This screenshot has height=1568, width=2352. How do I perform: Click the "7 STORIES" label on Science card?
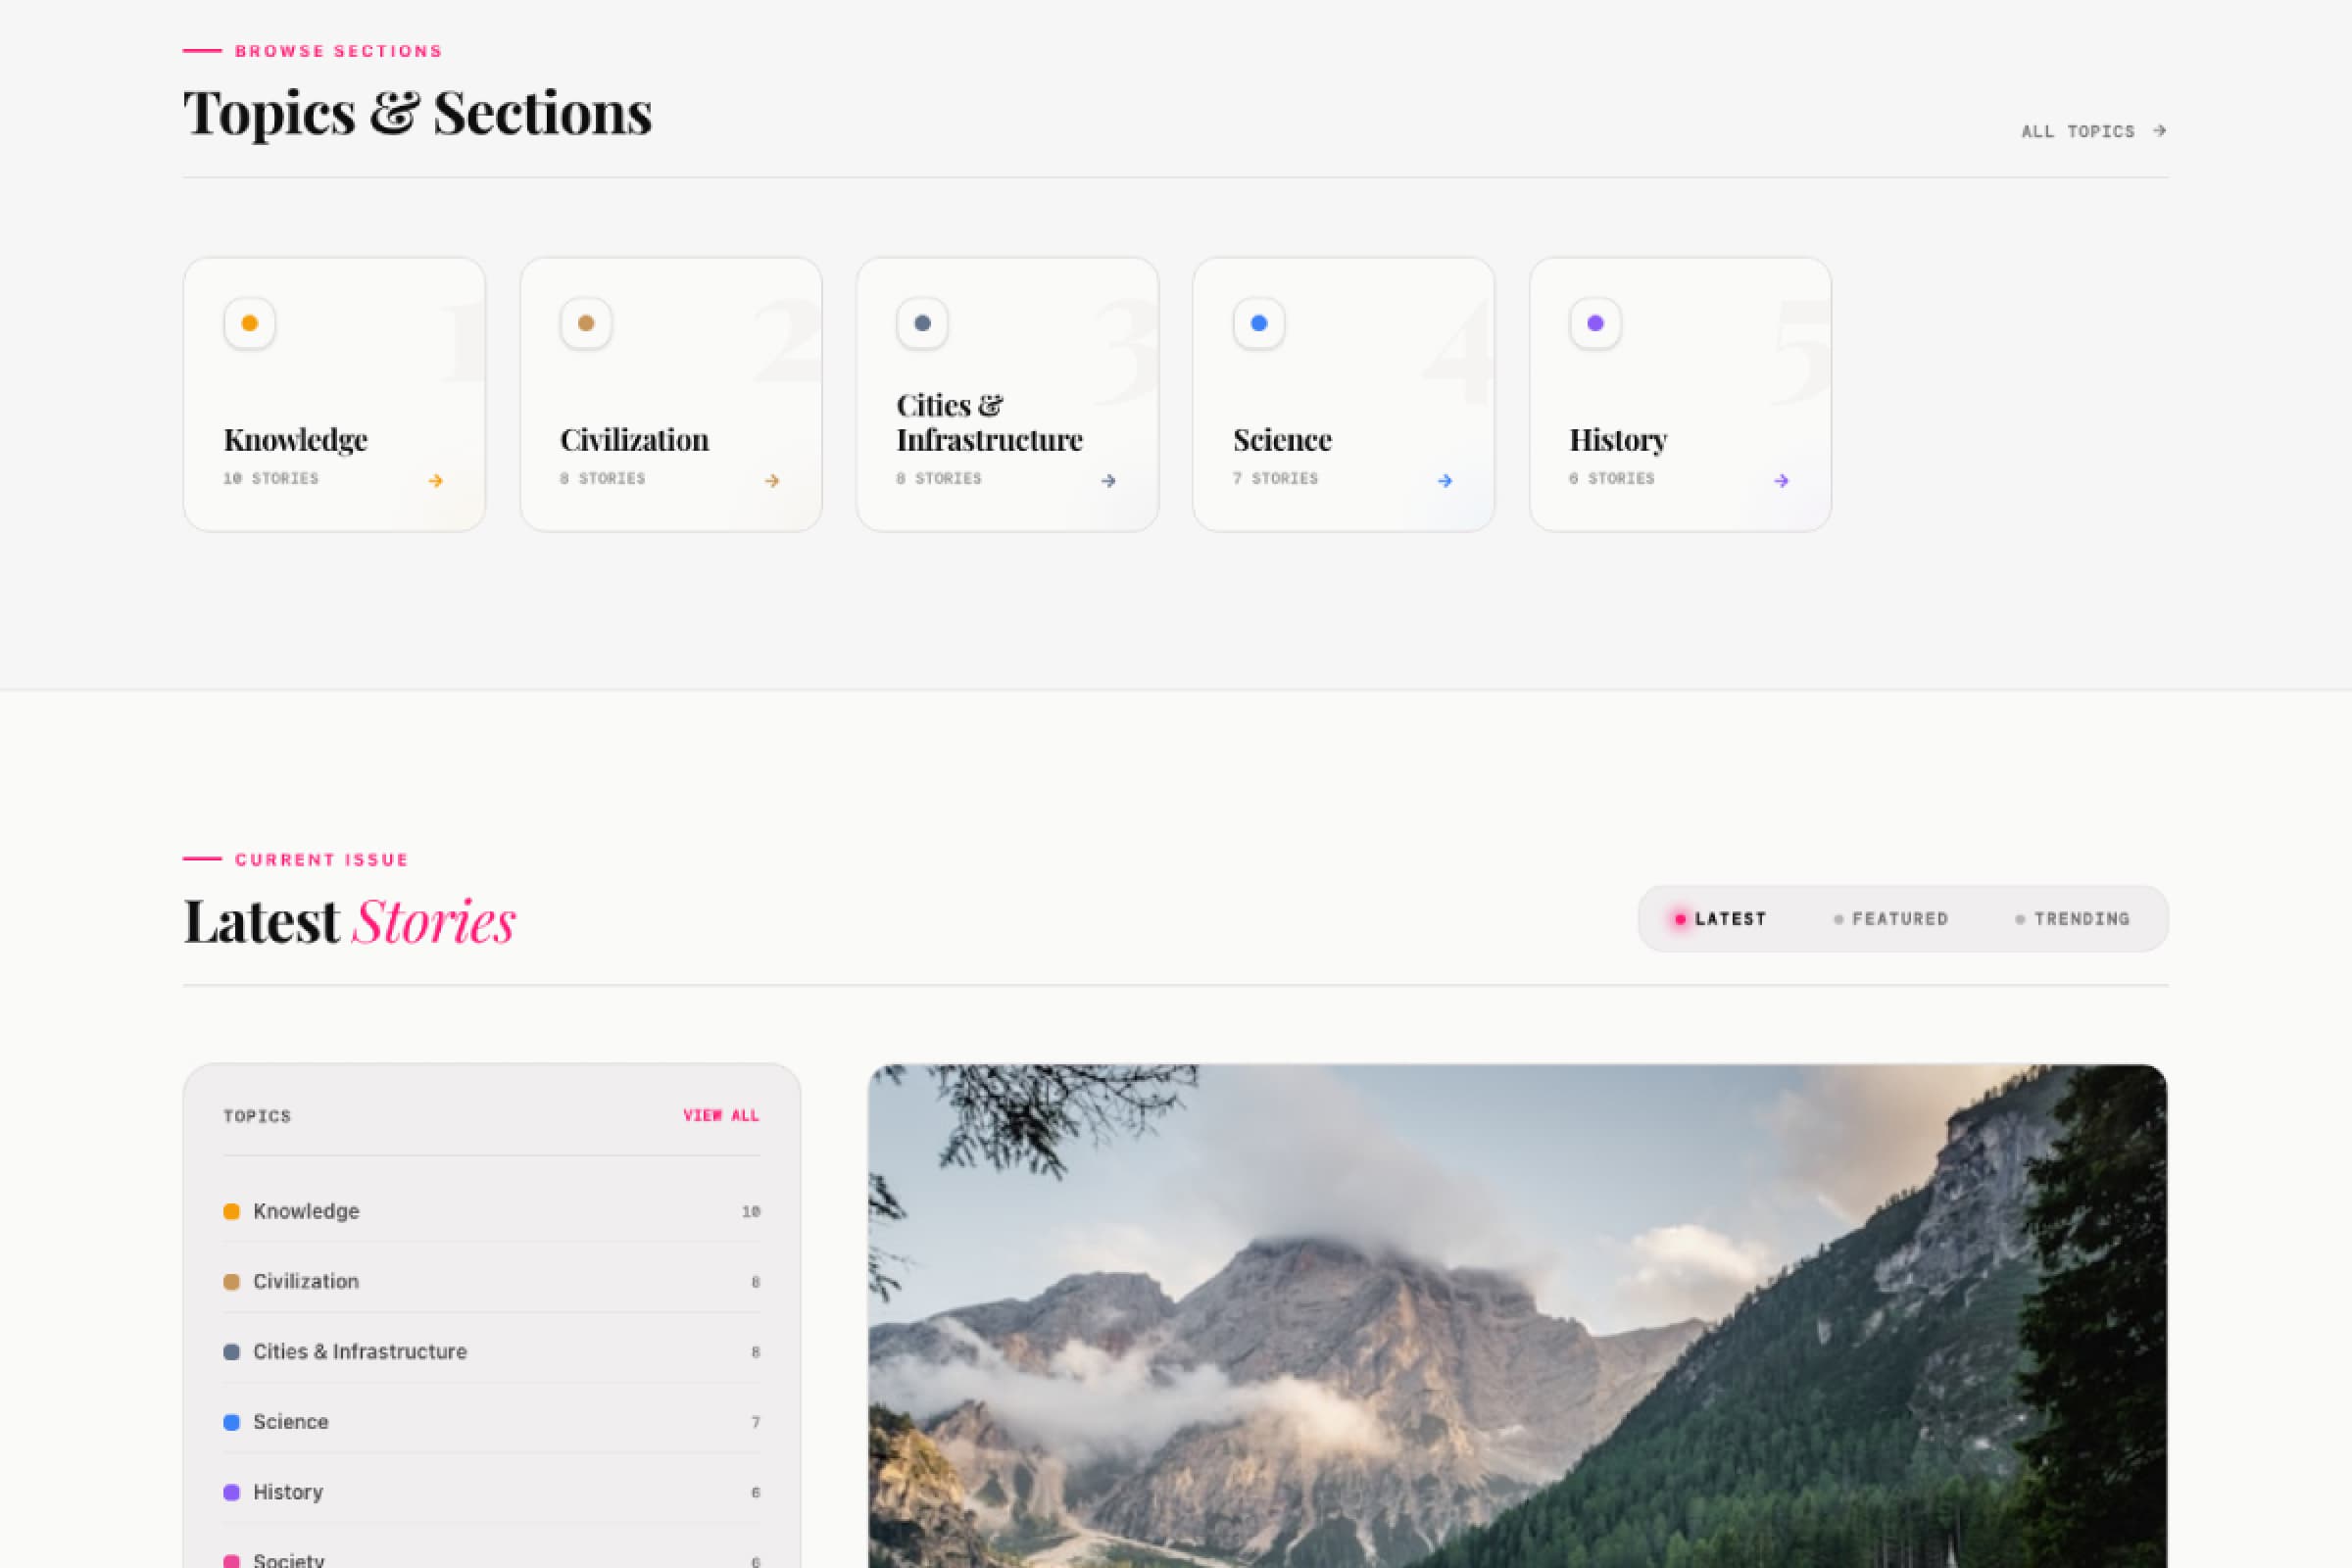pos(1275,479)
